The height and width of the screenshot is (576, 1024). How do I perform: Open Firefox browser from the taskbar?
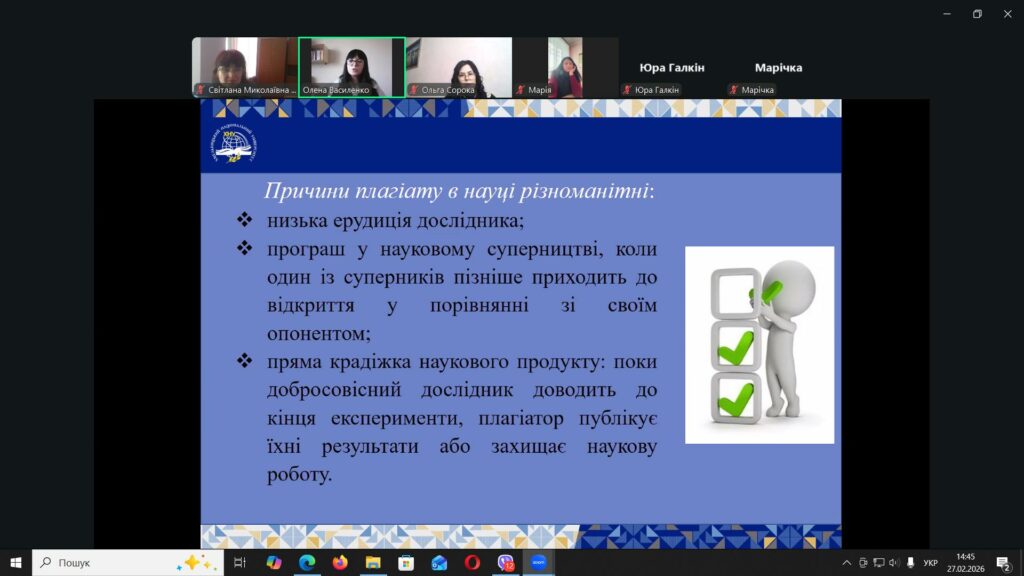pos(340,563)
